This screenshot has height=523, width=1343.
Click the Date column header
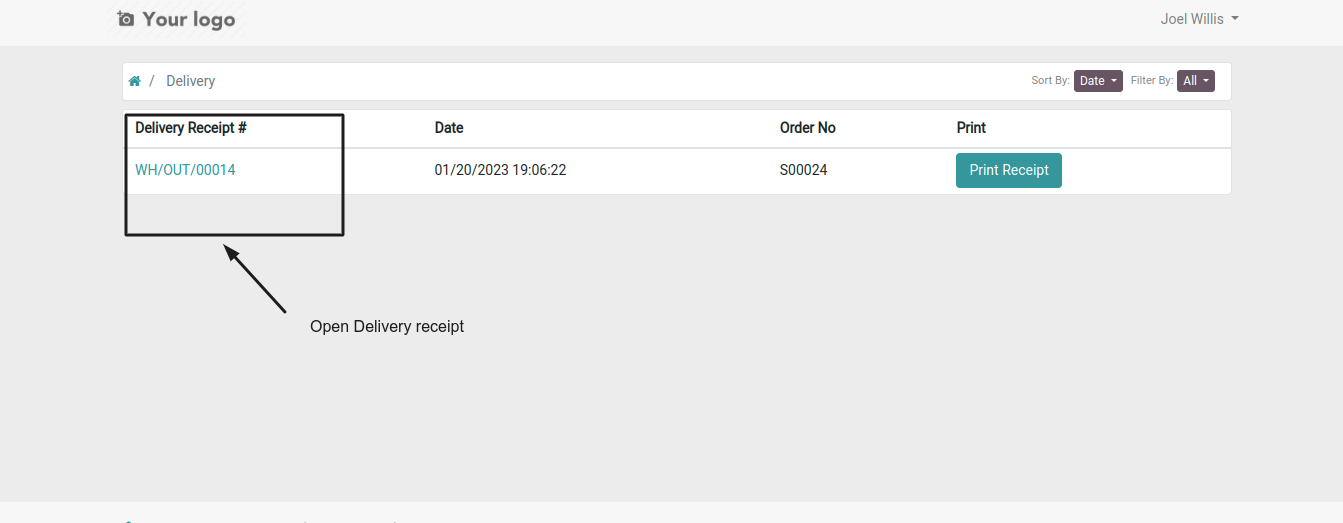point(449,128)
